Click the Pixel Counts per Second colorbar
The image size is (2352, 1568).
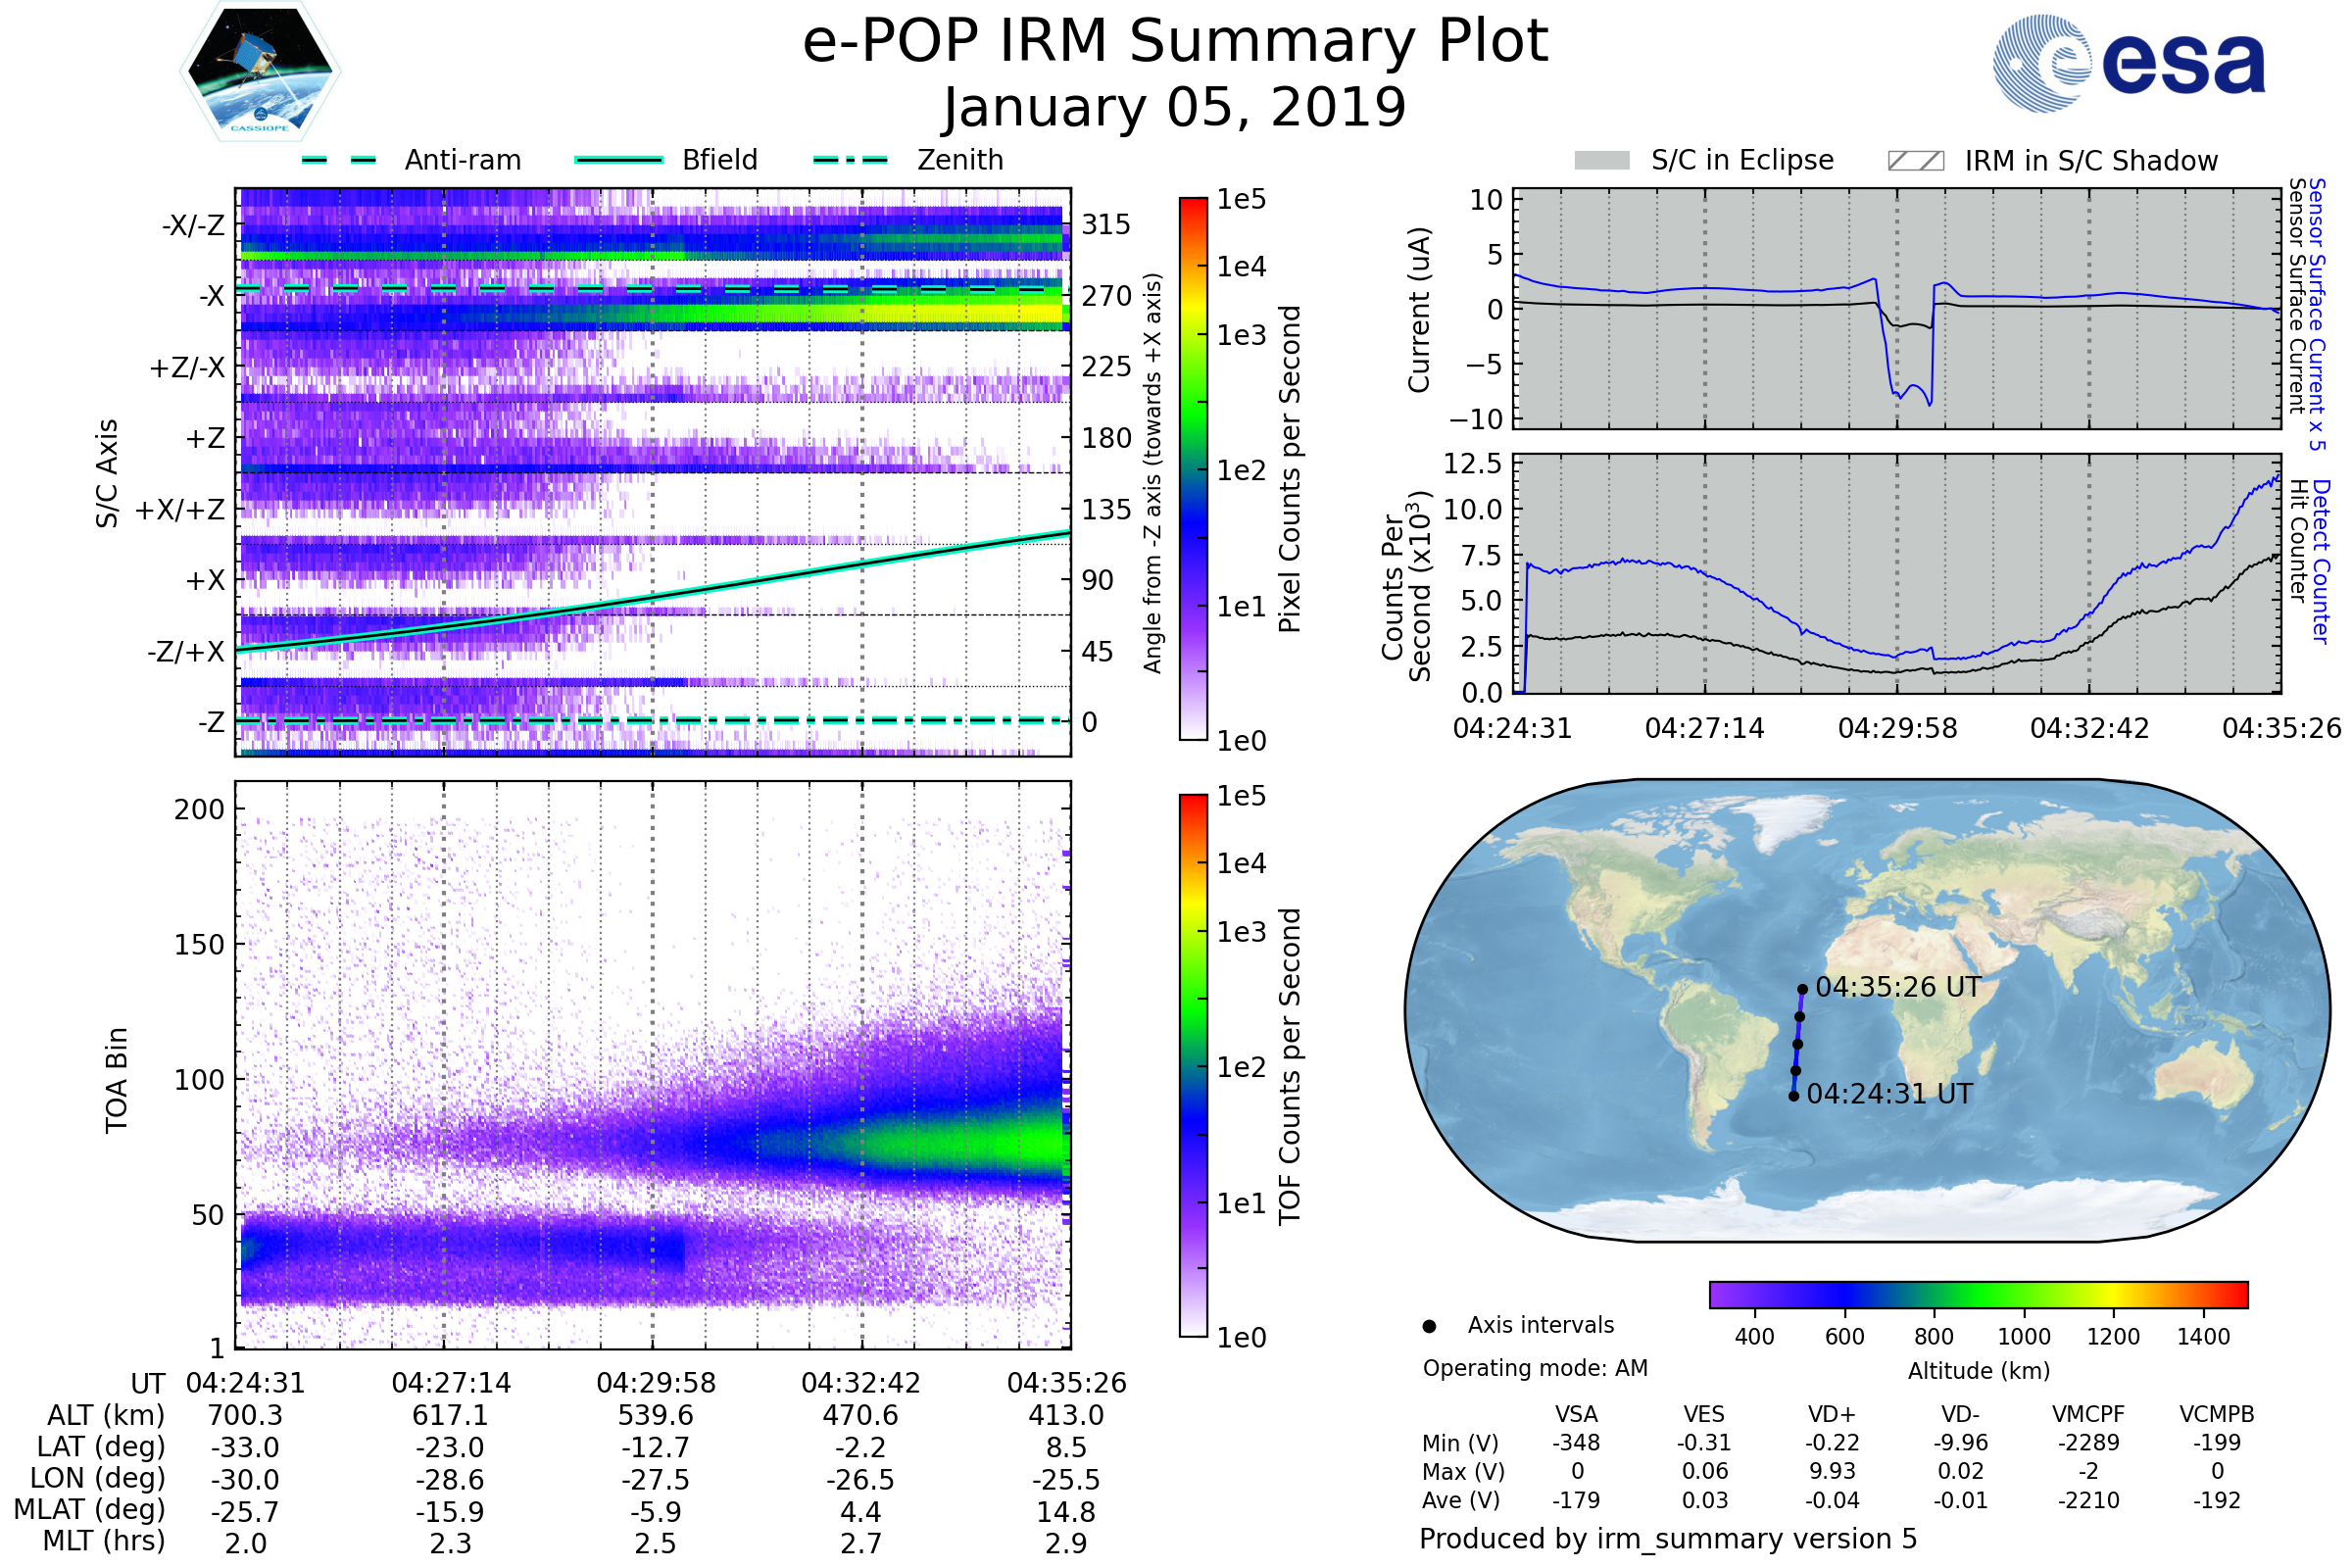(1193, 468)
